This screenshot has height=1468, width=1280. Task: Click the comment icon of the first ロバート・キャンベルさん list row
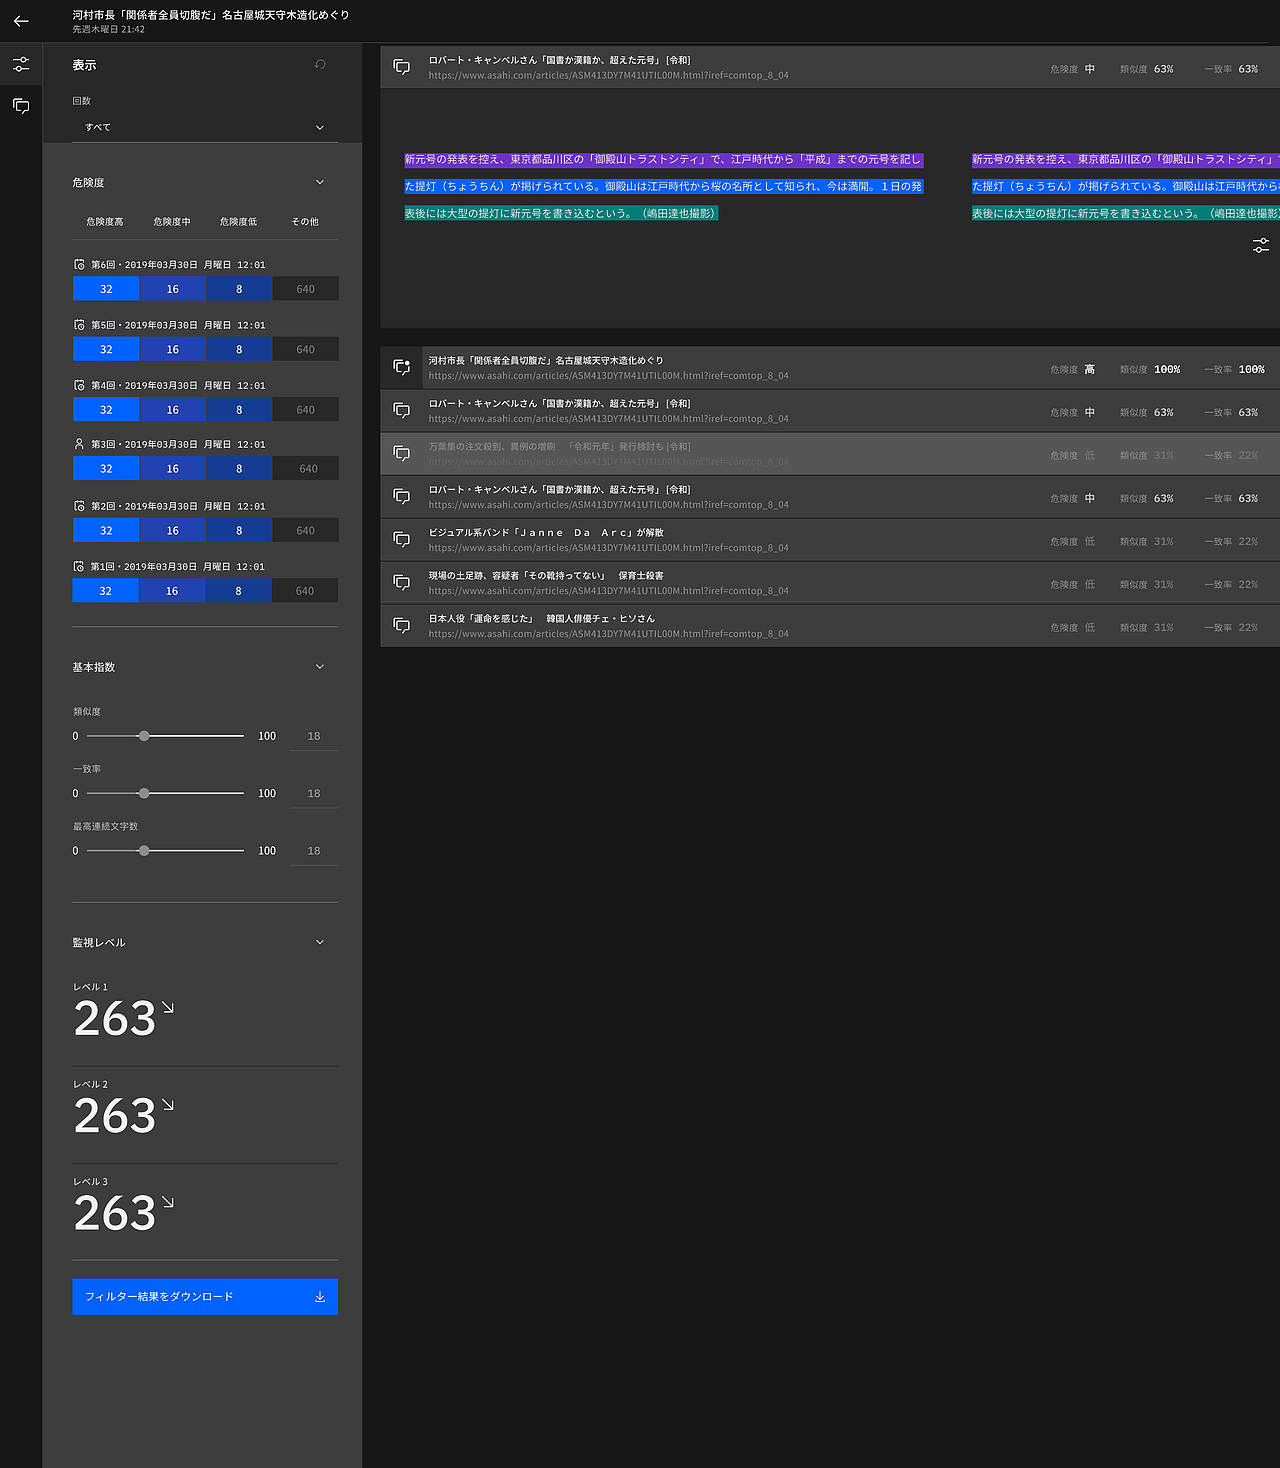(402, 411)
